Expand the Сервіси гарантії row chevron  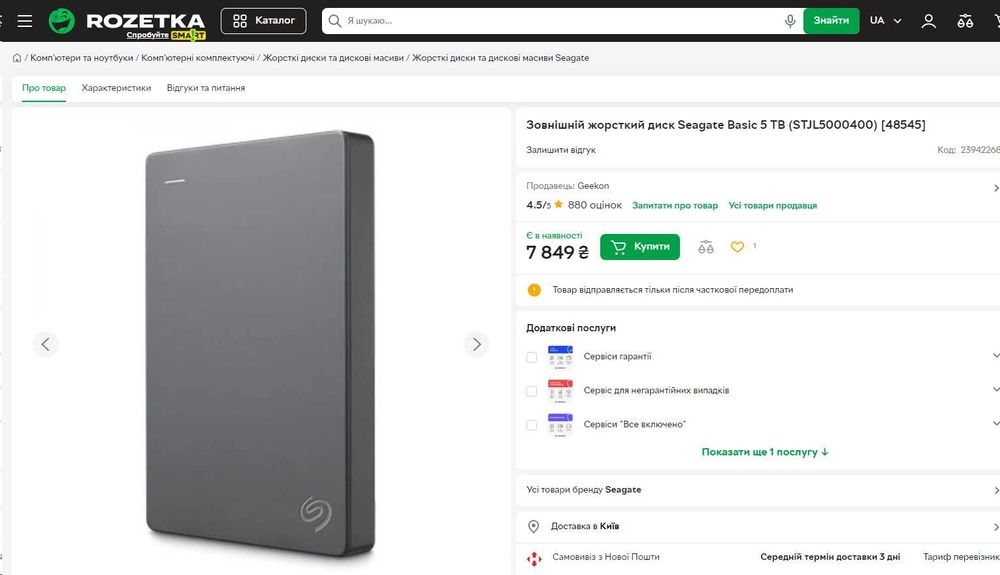996,356
